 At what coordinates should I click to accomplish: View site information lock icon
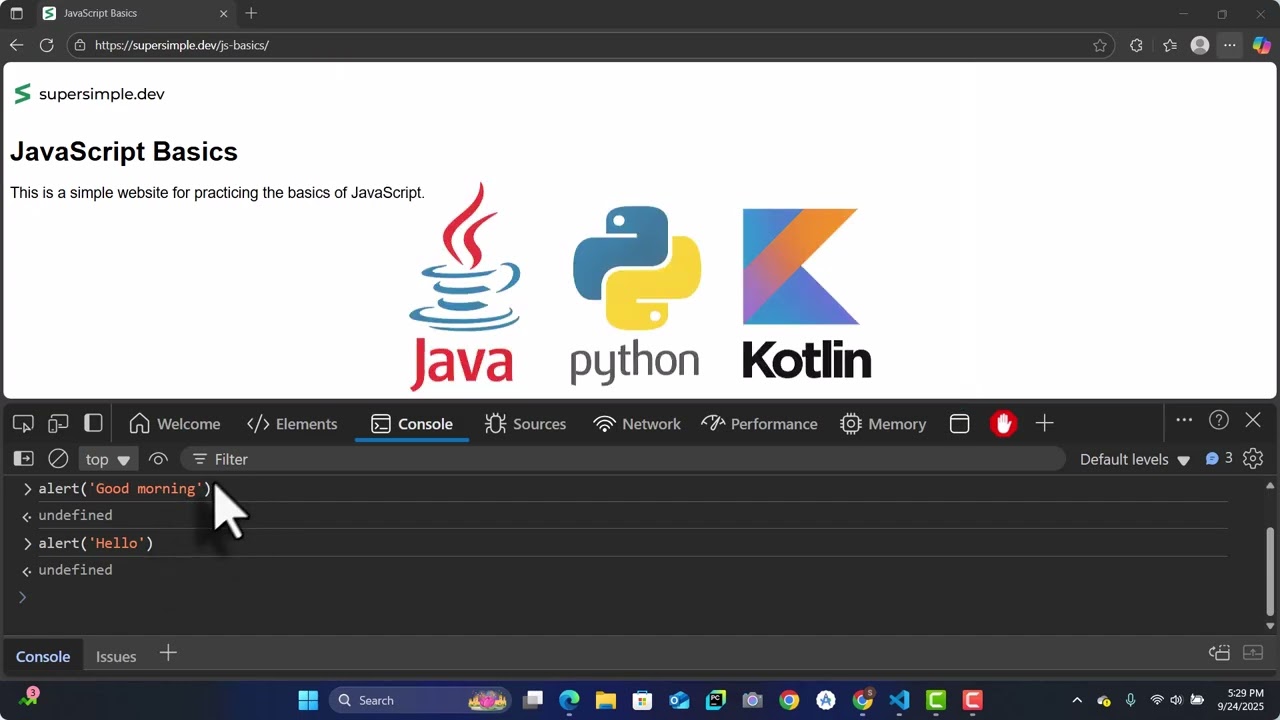tap(81, 45)
